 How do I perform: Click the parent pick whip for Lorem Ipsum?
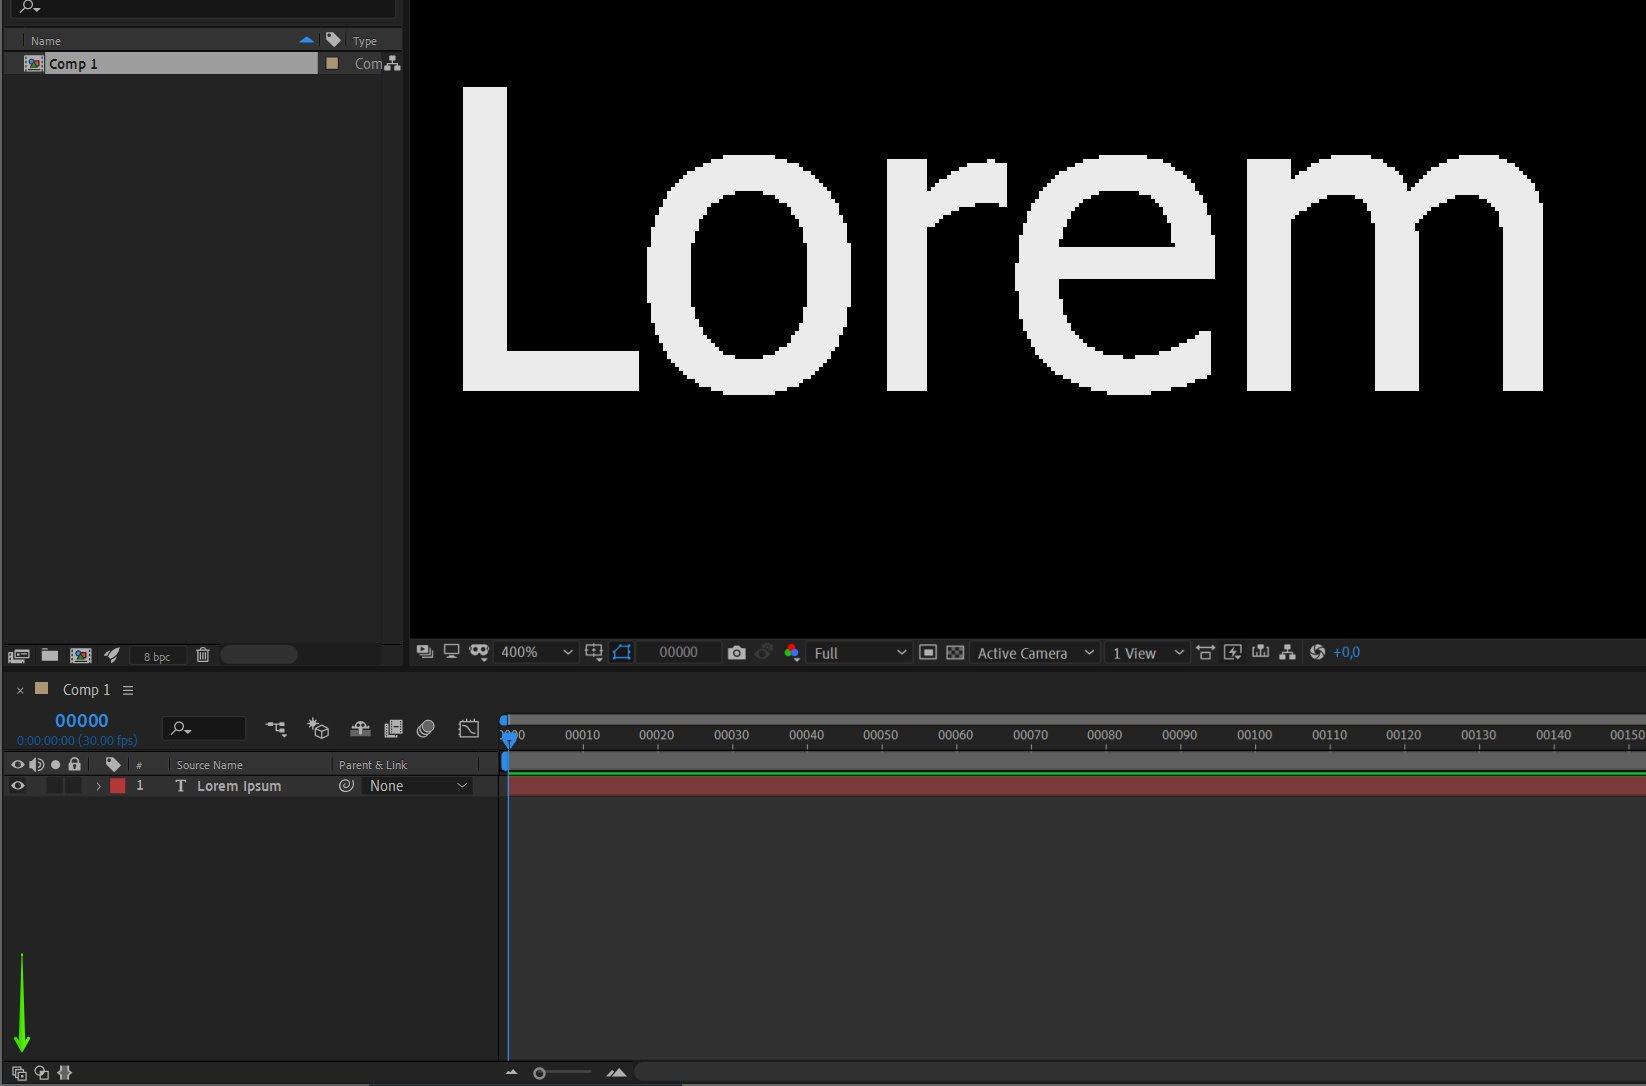[346, 786]
